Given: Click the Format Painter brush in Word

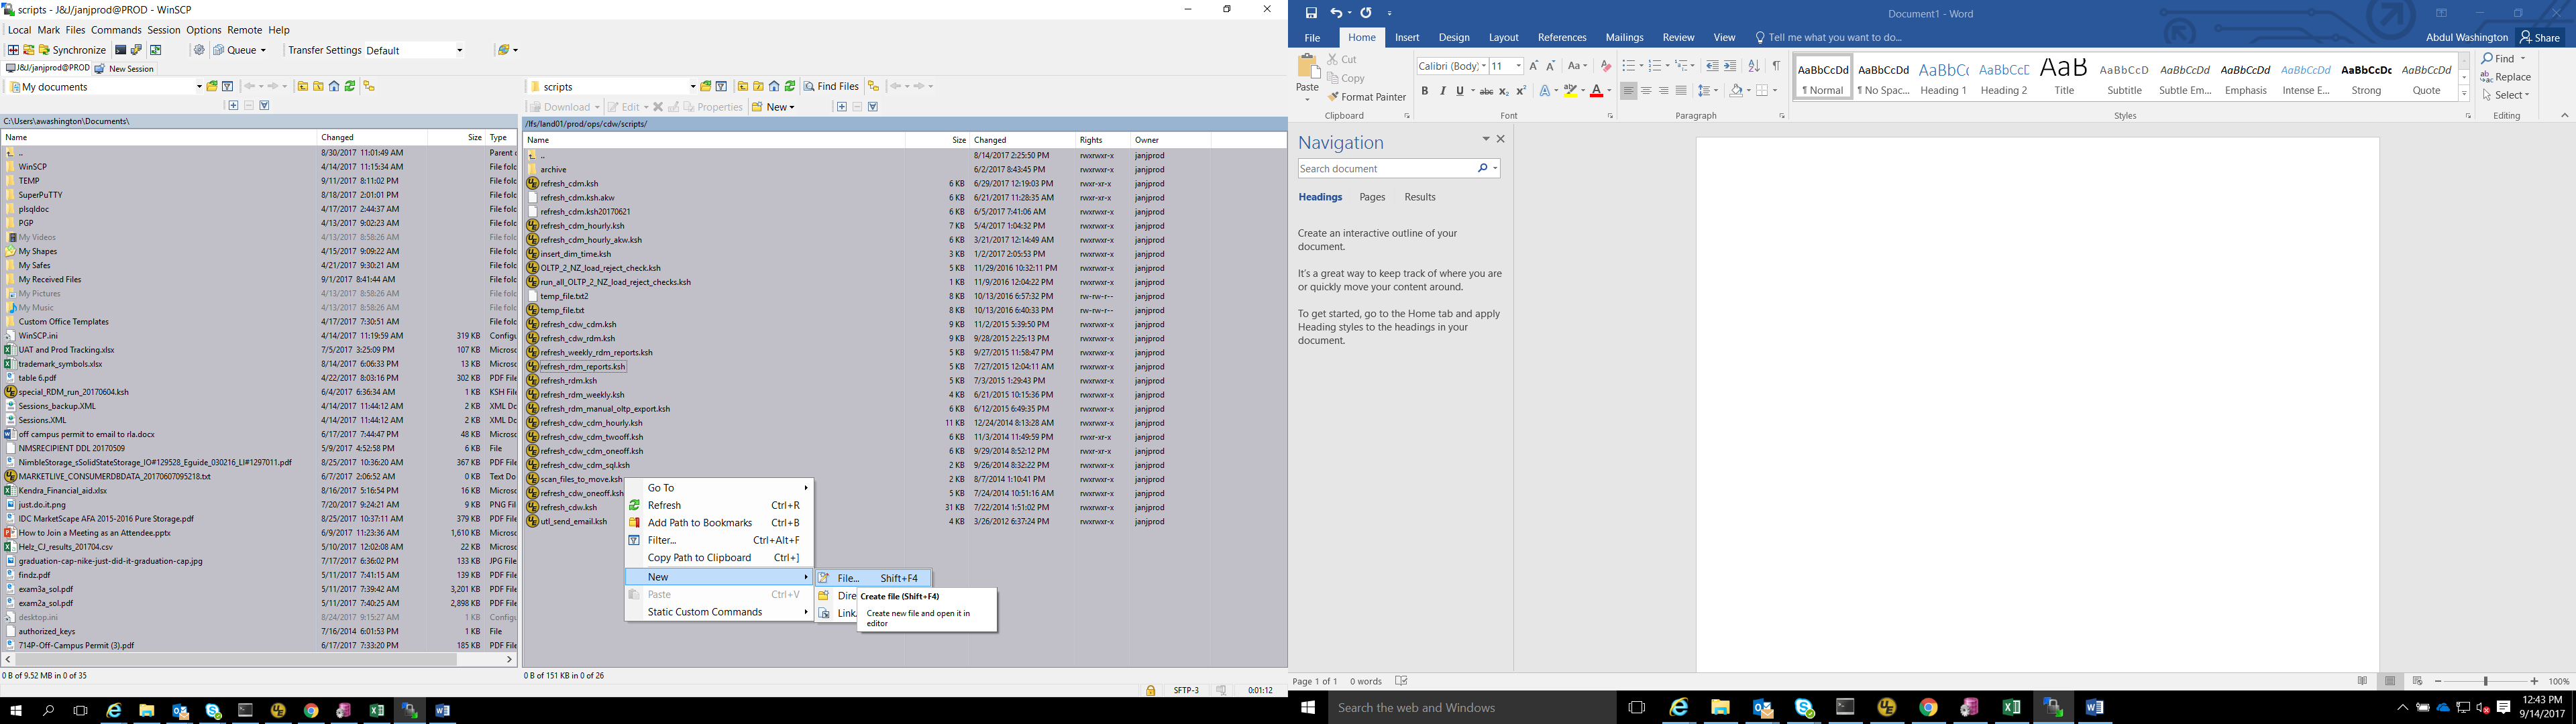Looking at the screenshot, I should point(1366,97).
